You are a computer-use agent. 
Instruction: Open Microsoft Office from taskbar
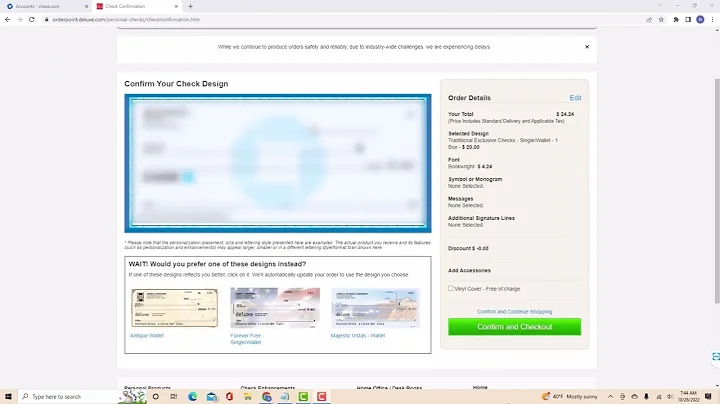pyautogui.click(x=230, y=396)
